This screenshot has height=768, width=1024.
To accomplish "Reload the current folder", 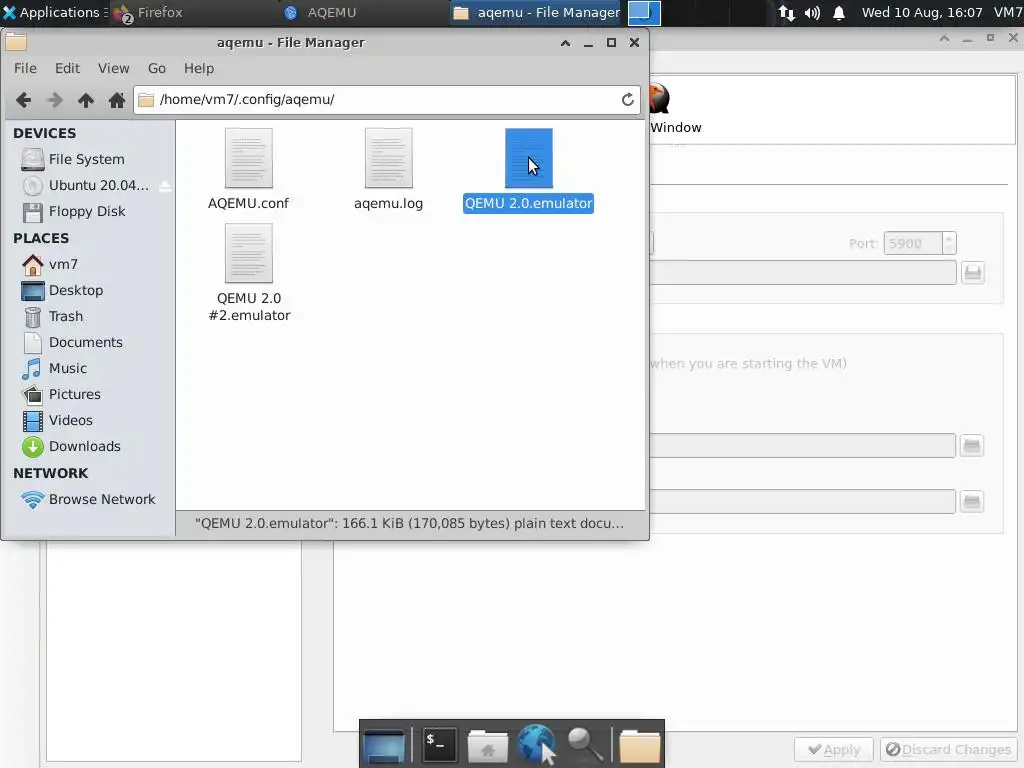I will pyautogui.click(x=628, y=99).
